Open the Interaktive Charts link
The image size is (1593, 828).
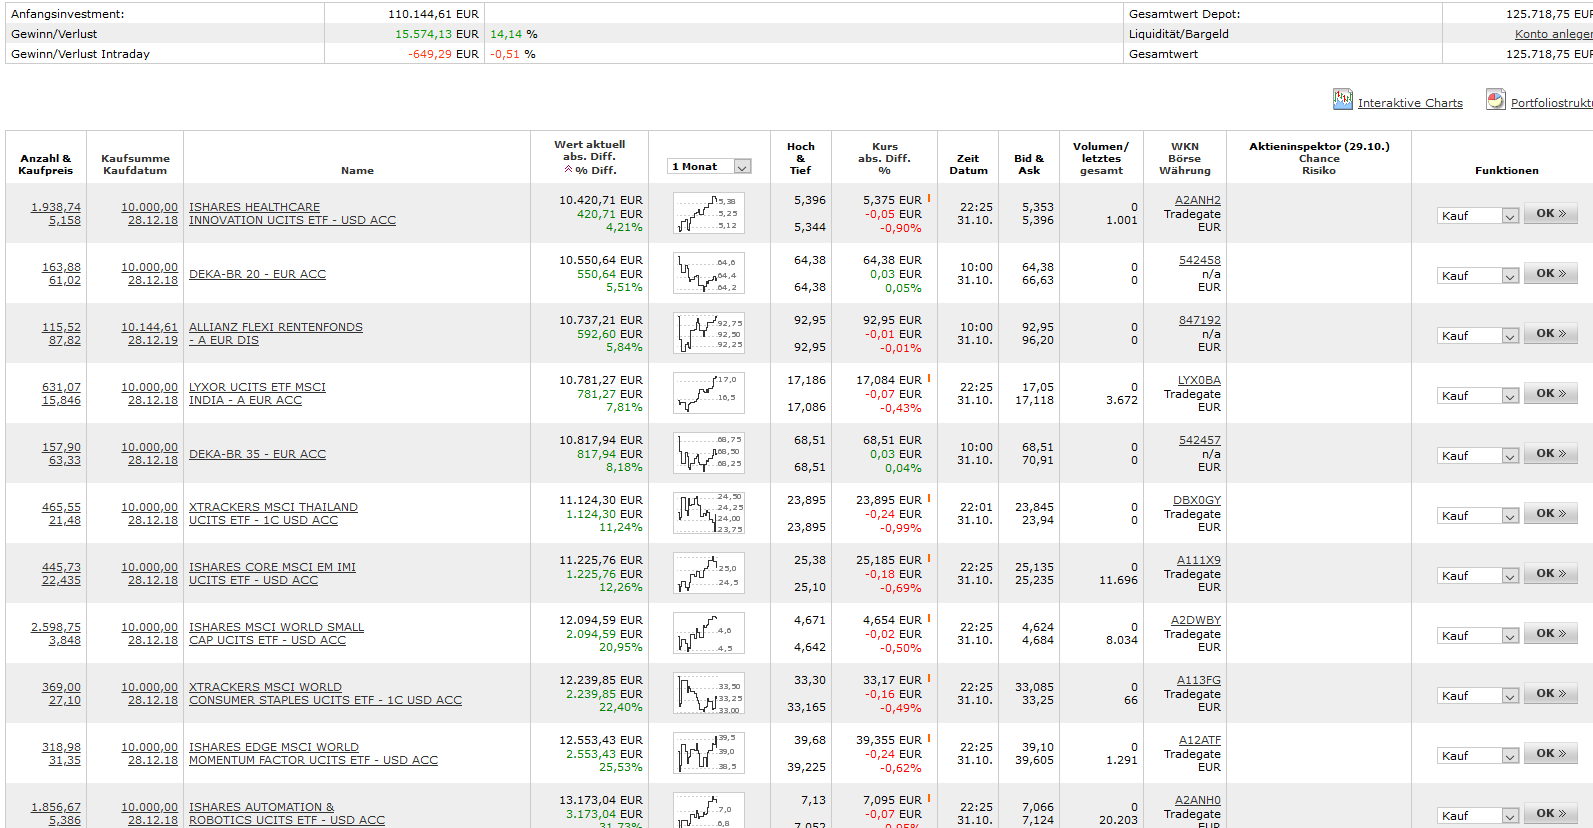coord(1409,103)
